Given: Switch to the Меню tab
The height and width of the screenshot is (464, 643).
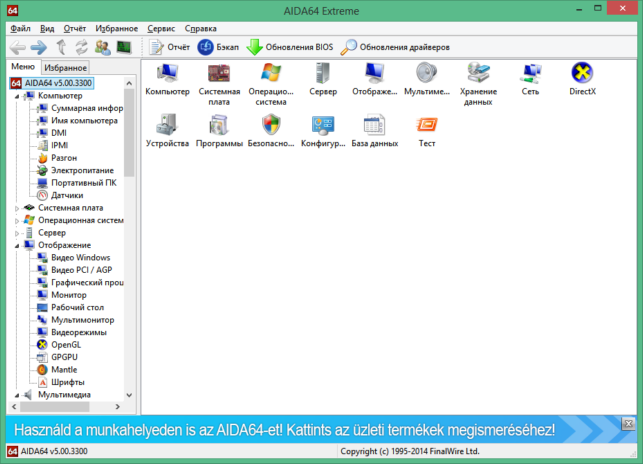Looking at the screenshot, I should [23, 67].
